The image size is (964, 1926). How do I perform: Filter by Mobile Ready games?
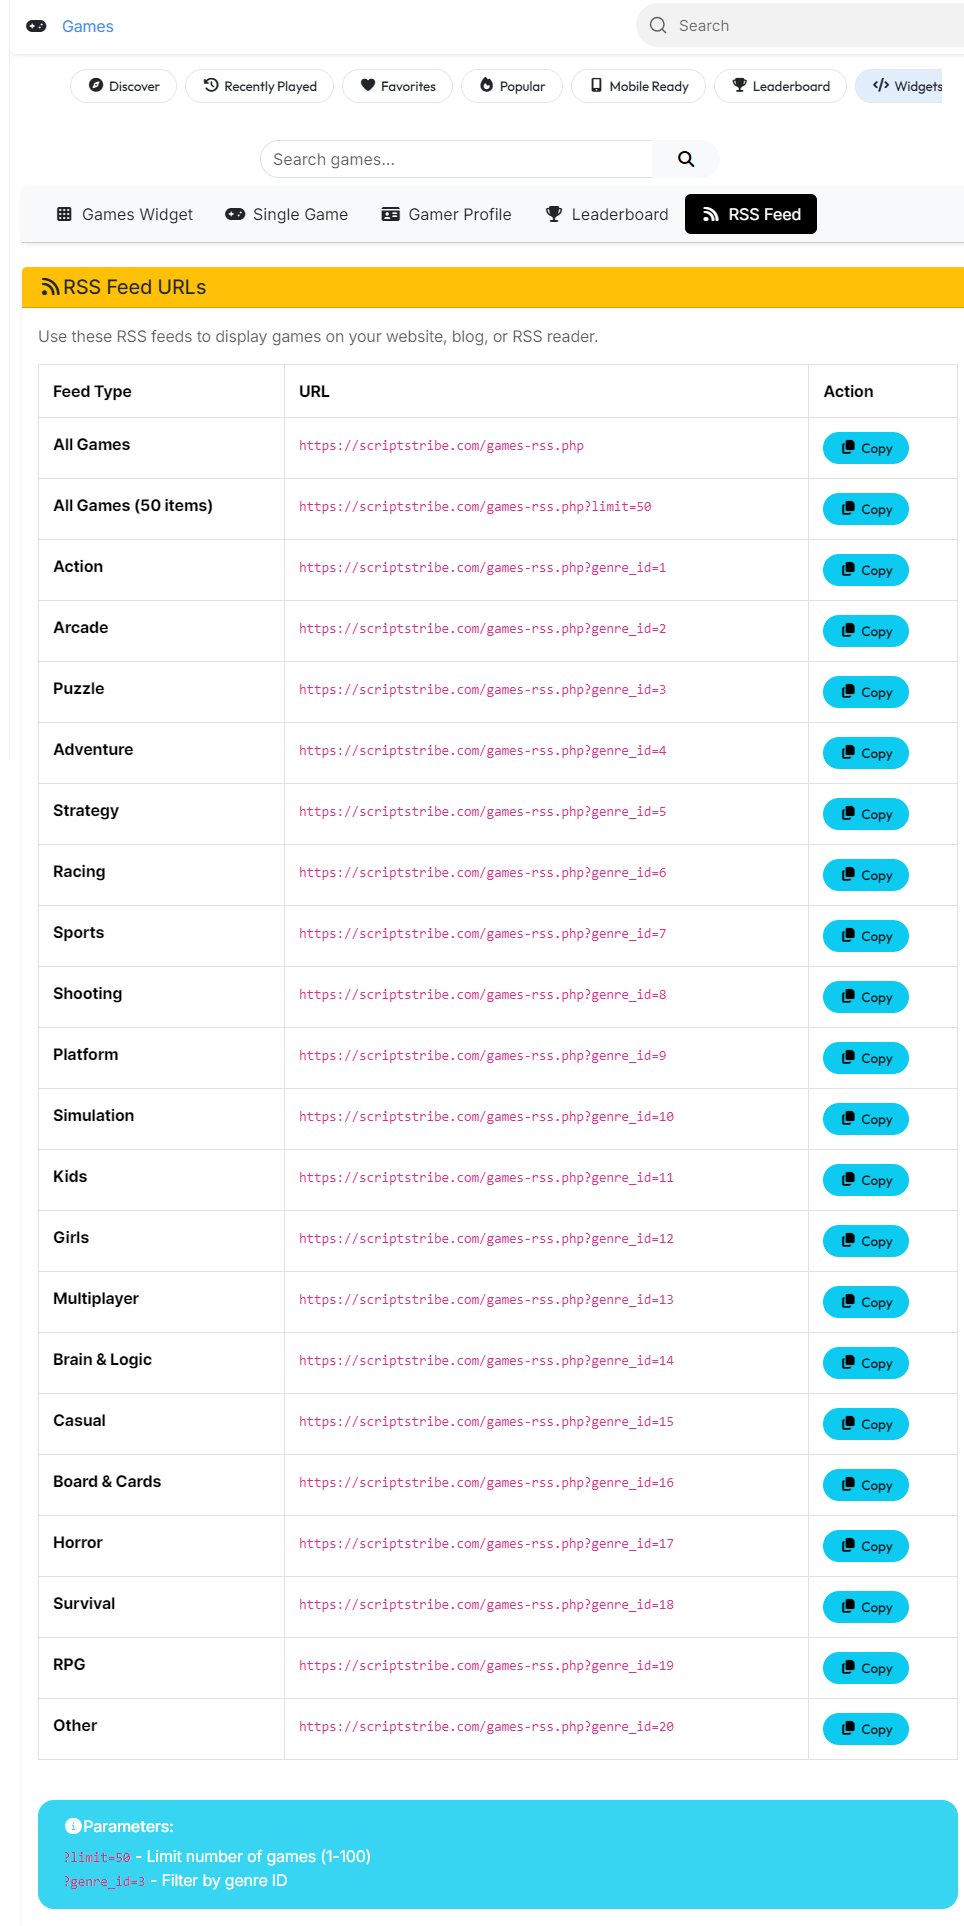(638, 86)
